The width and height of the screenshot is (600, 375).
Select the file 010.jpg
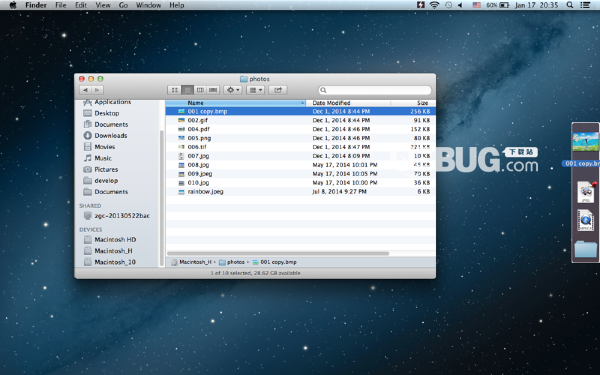pos(300,183)
